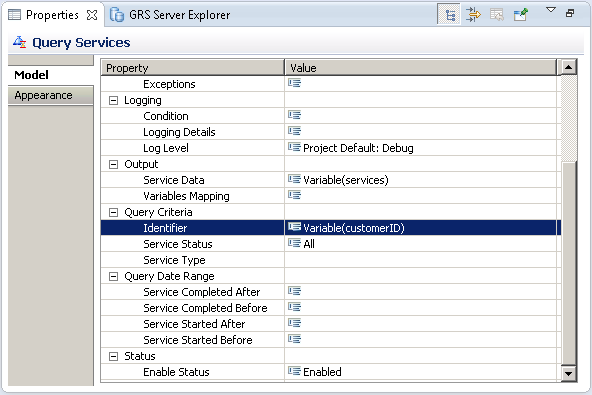Select Service Completed Before property
This screenshot has height=395, width=592.
coord(205,308)
